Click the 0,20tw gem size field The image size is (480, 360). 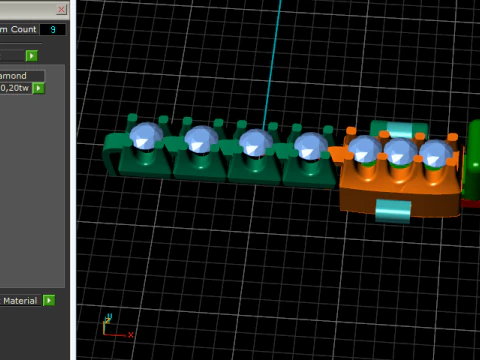16,88
